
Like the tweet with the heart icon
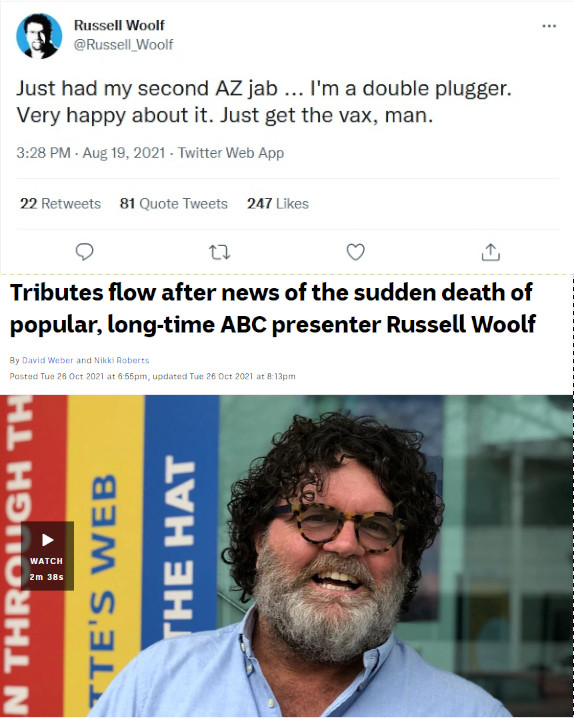pyautogui.click(x=355, y=252)
